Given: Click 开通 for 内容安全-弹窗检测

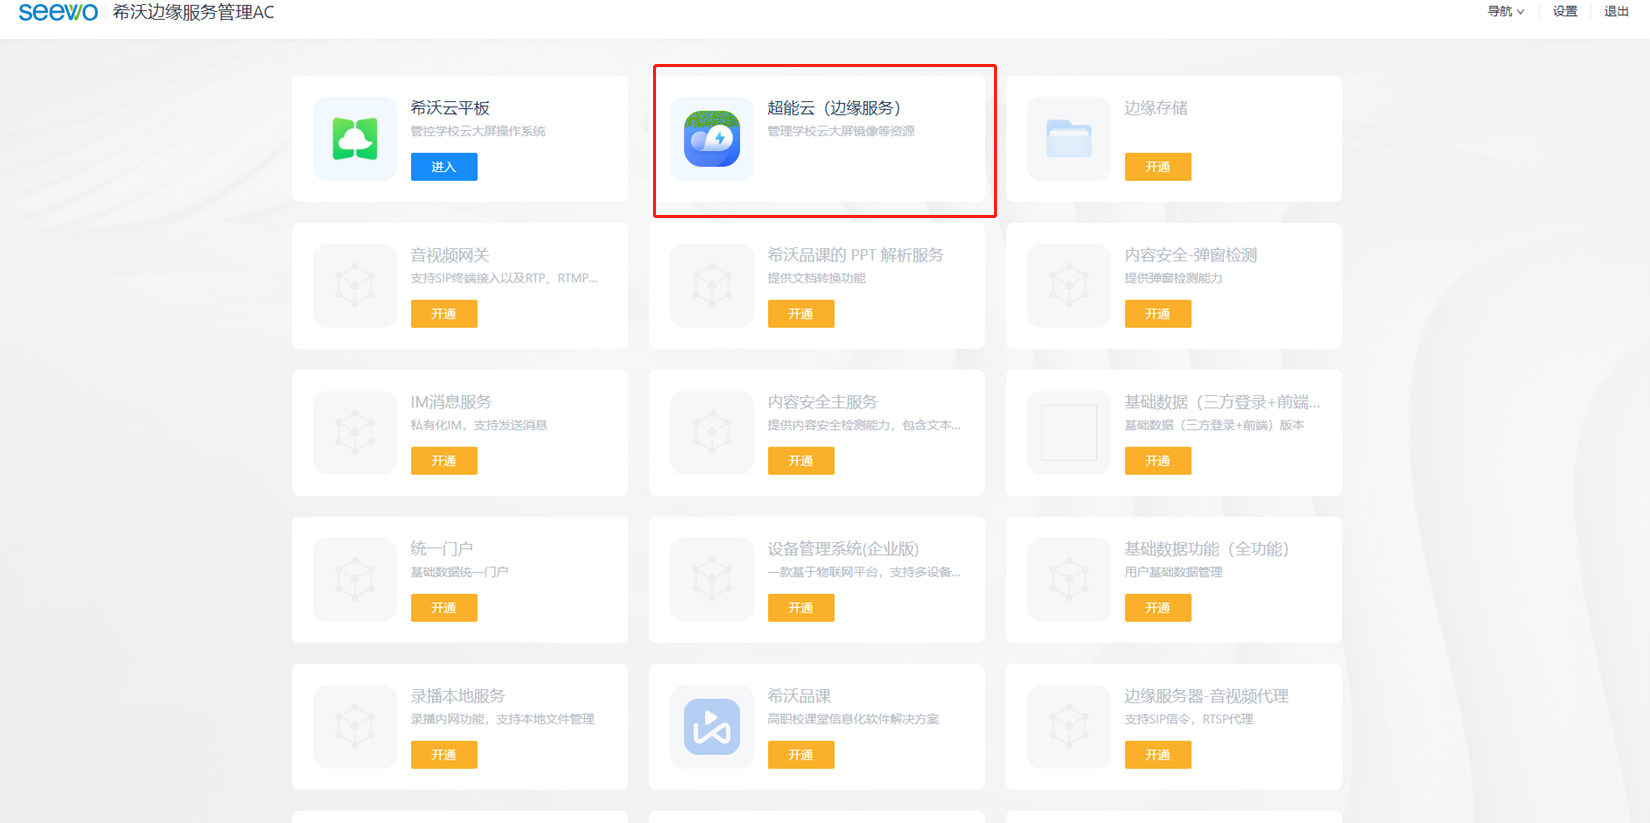Looking at the screenshot, I should (1158, 314).
